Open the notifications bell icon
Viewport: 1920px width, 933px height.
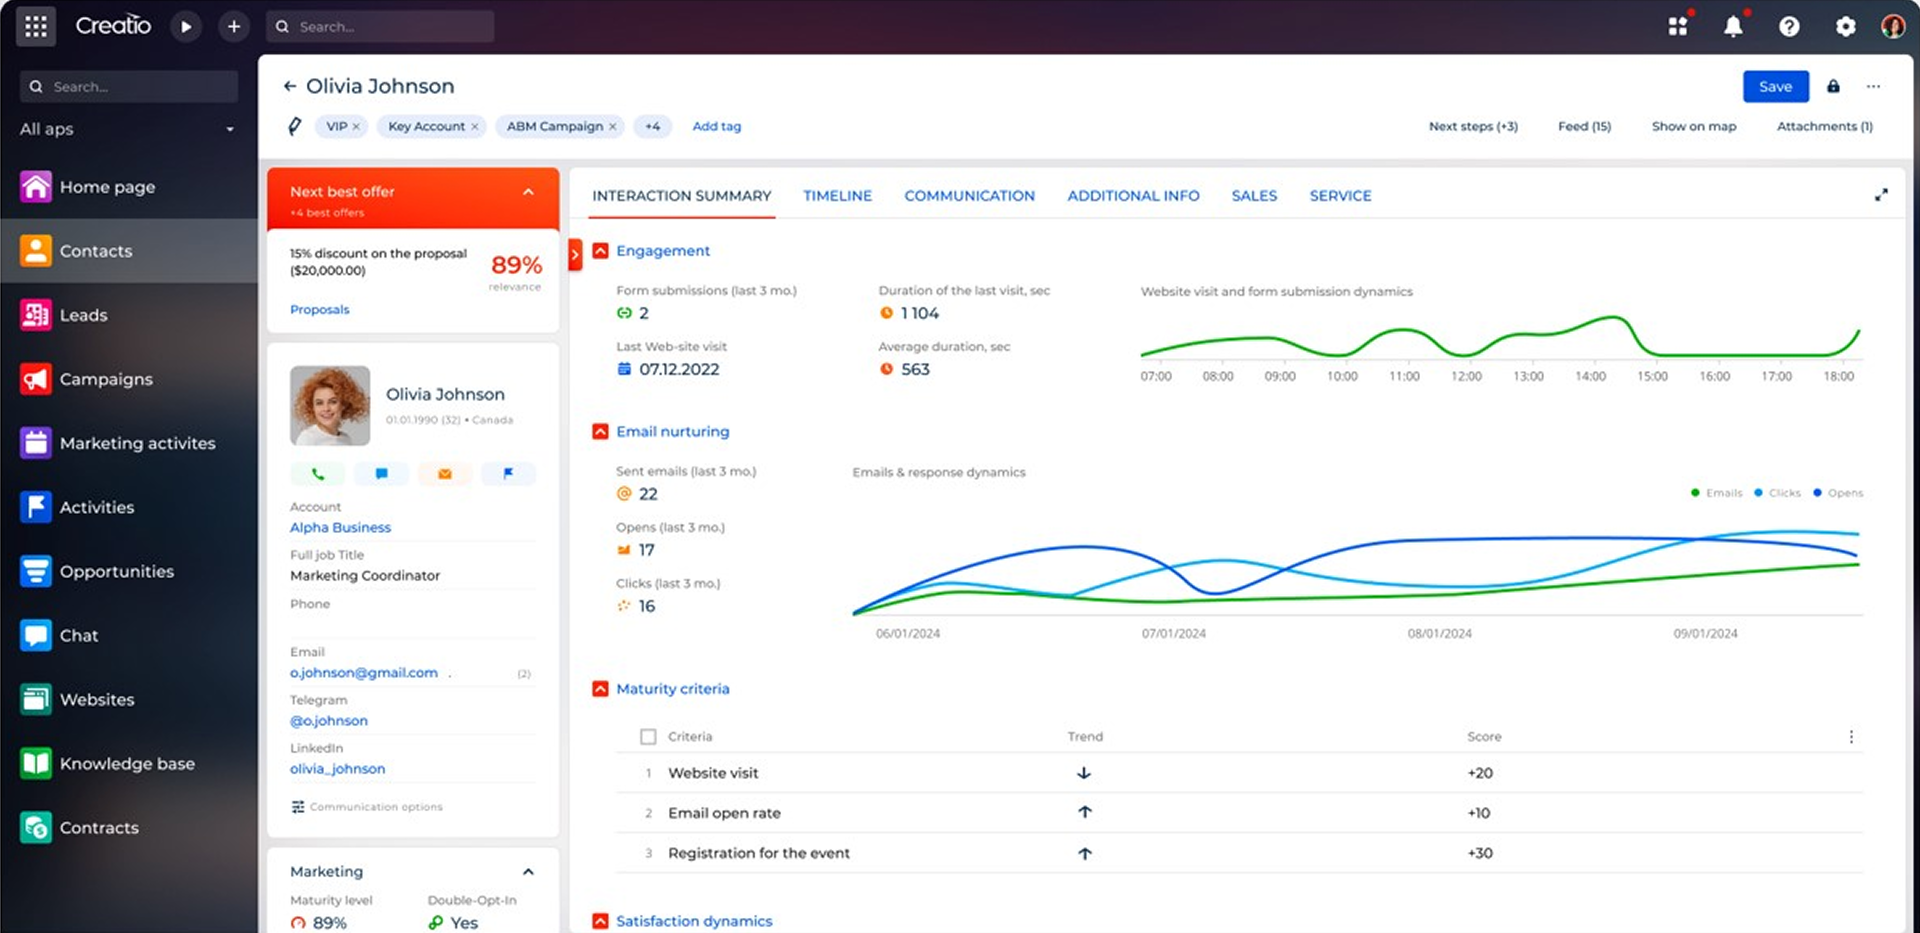(x=1733, y=27)
